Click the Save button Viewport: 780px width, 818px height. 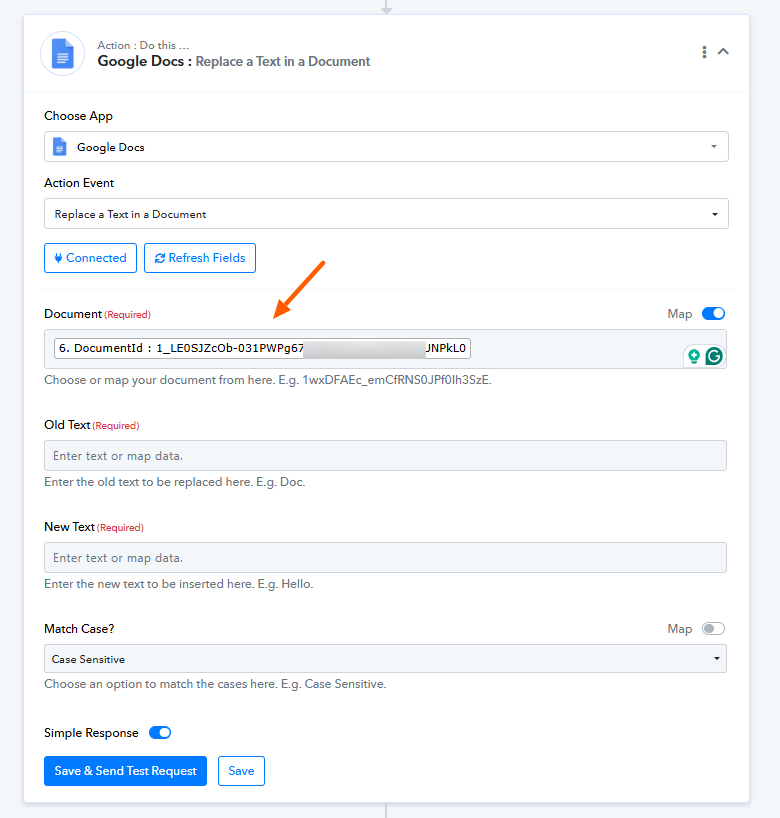tap(241, 771)
